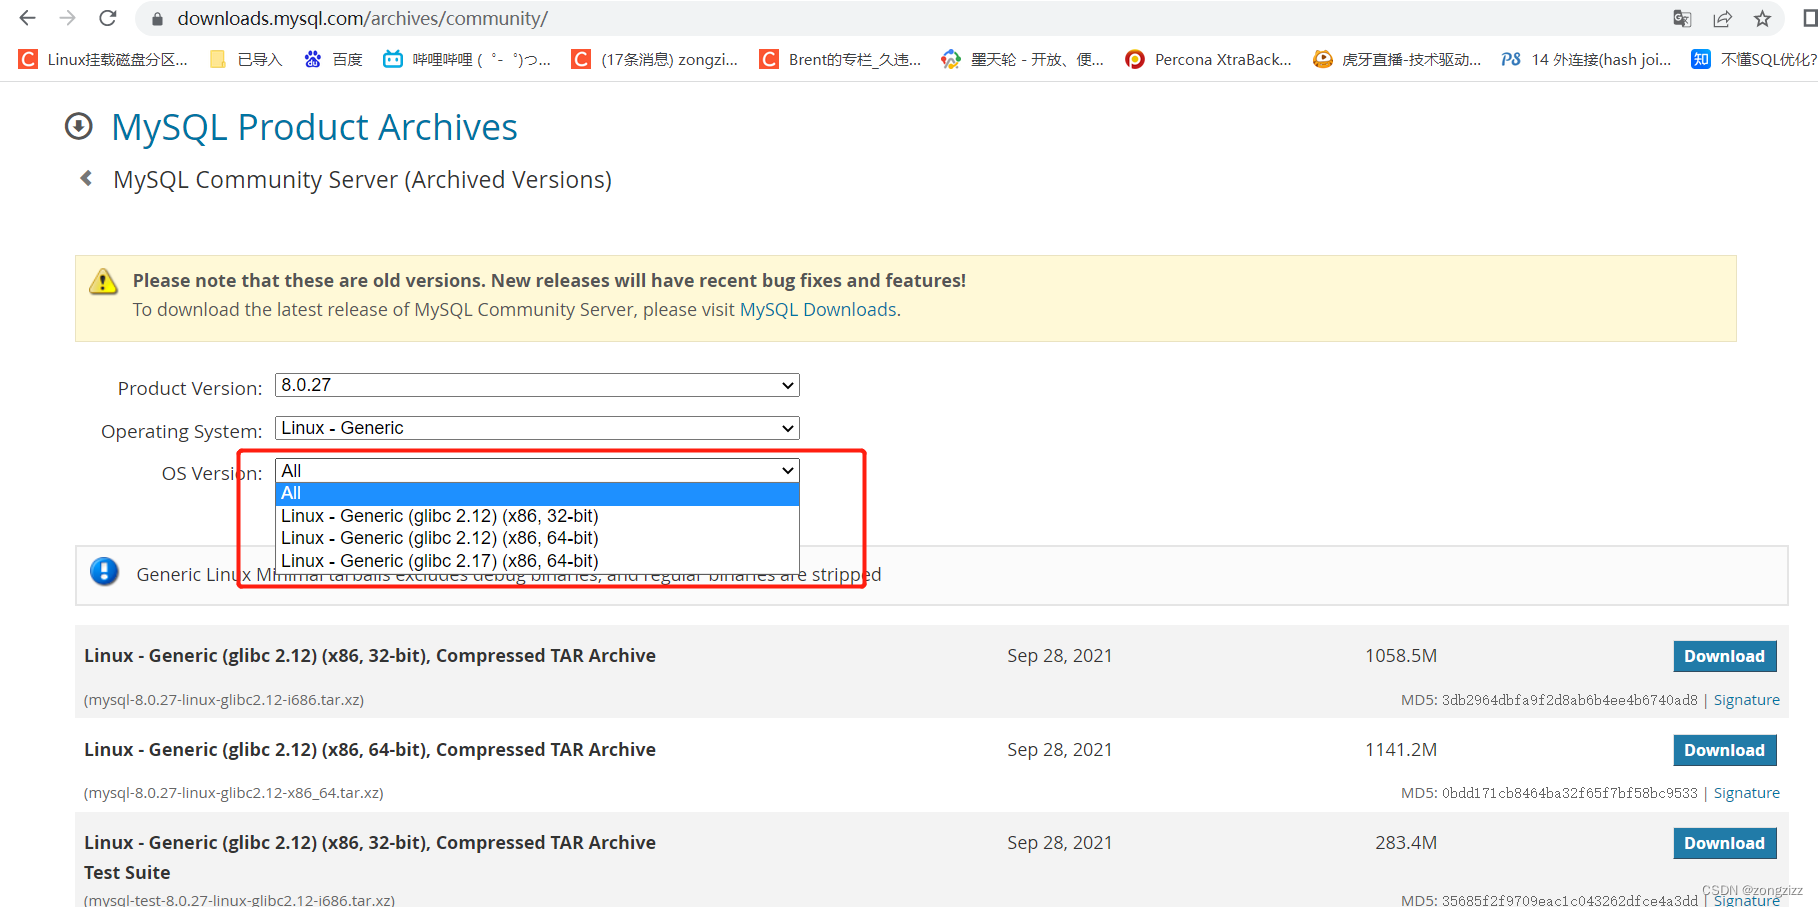Image resolution: width=1818 pixels, height=907 pixels.
Task: Click the MySQL Product Archives heading link
Action: click(314, 127)
